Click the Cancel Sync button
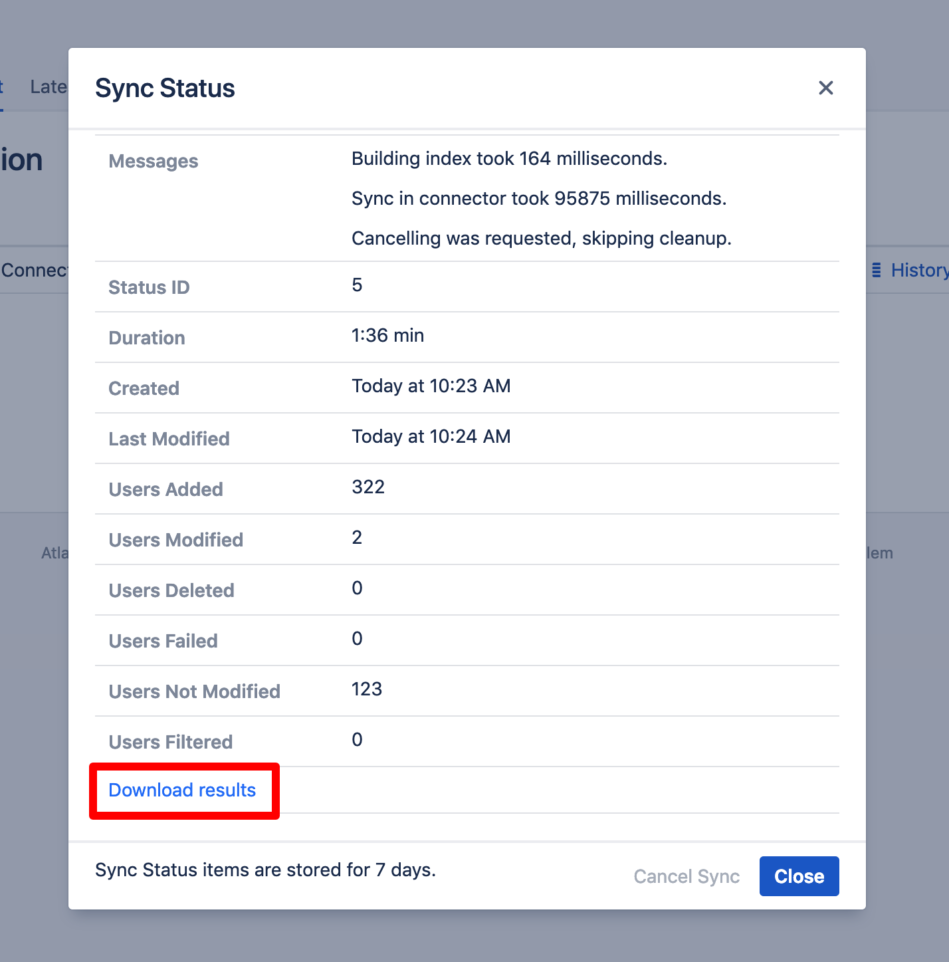Image resolution: width=949 pixels, height=962 pixels. [686, 876]
